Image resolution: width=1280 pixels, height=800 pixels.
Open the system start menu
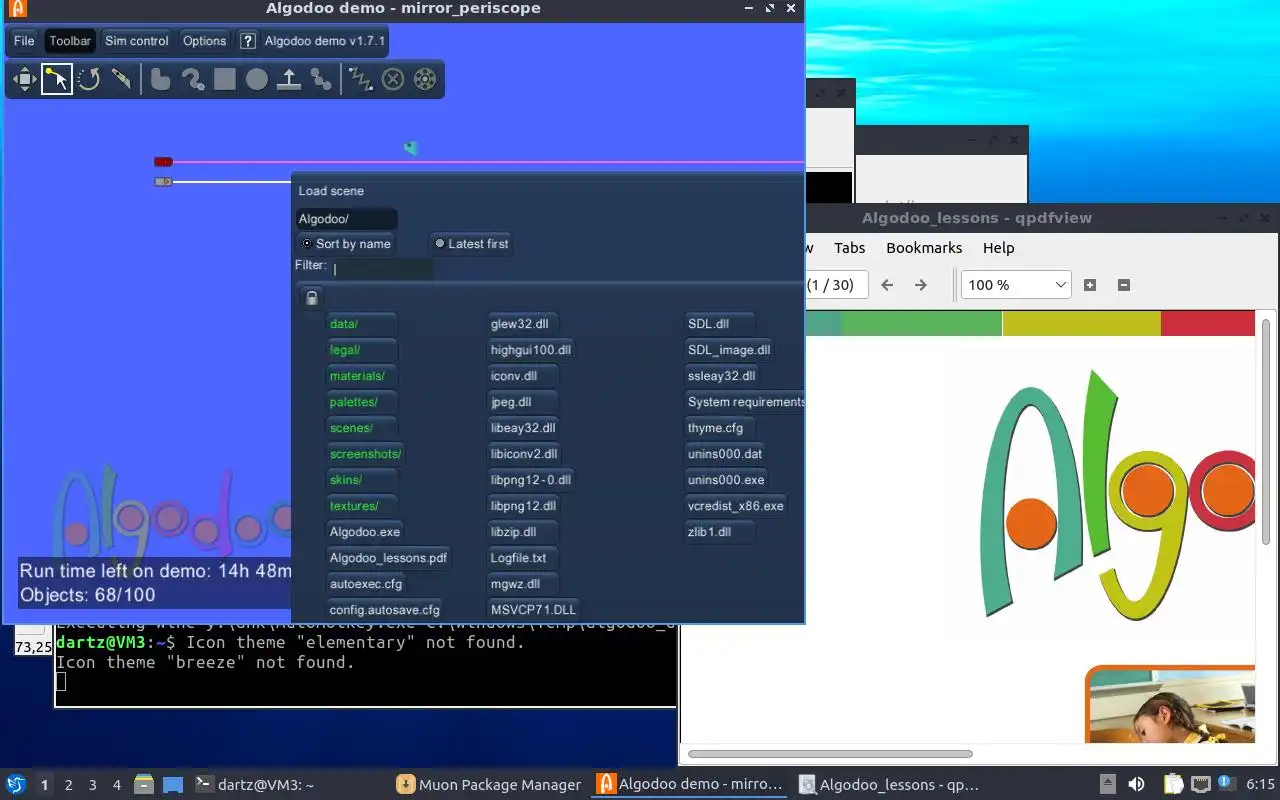[x=16, y=785]
